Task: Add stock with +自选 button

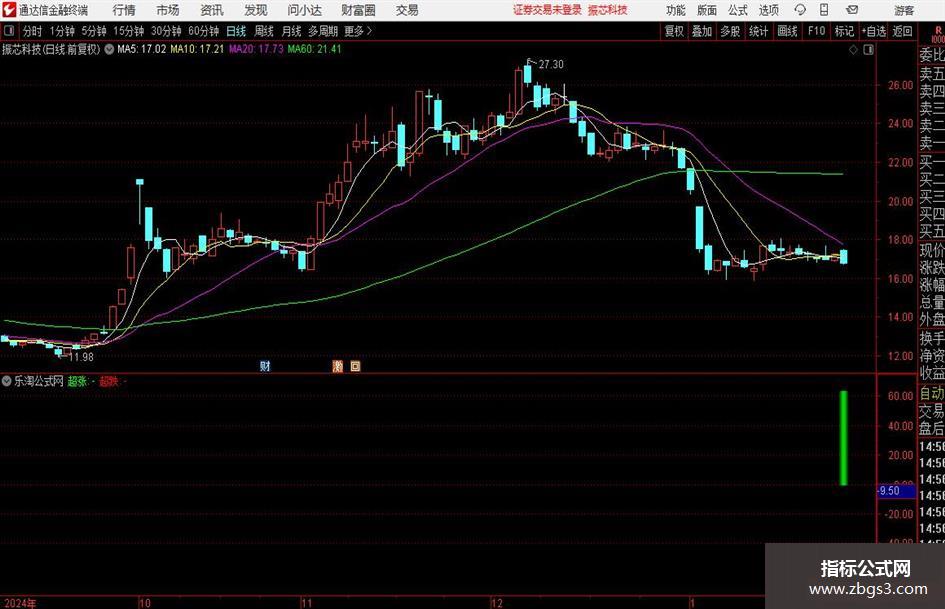Action: tap(873, 31)
